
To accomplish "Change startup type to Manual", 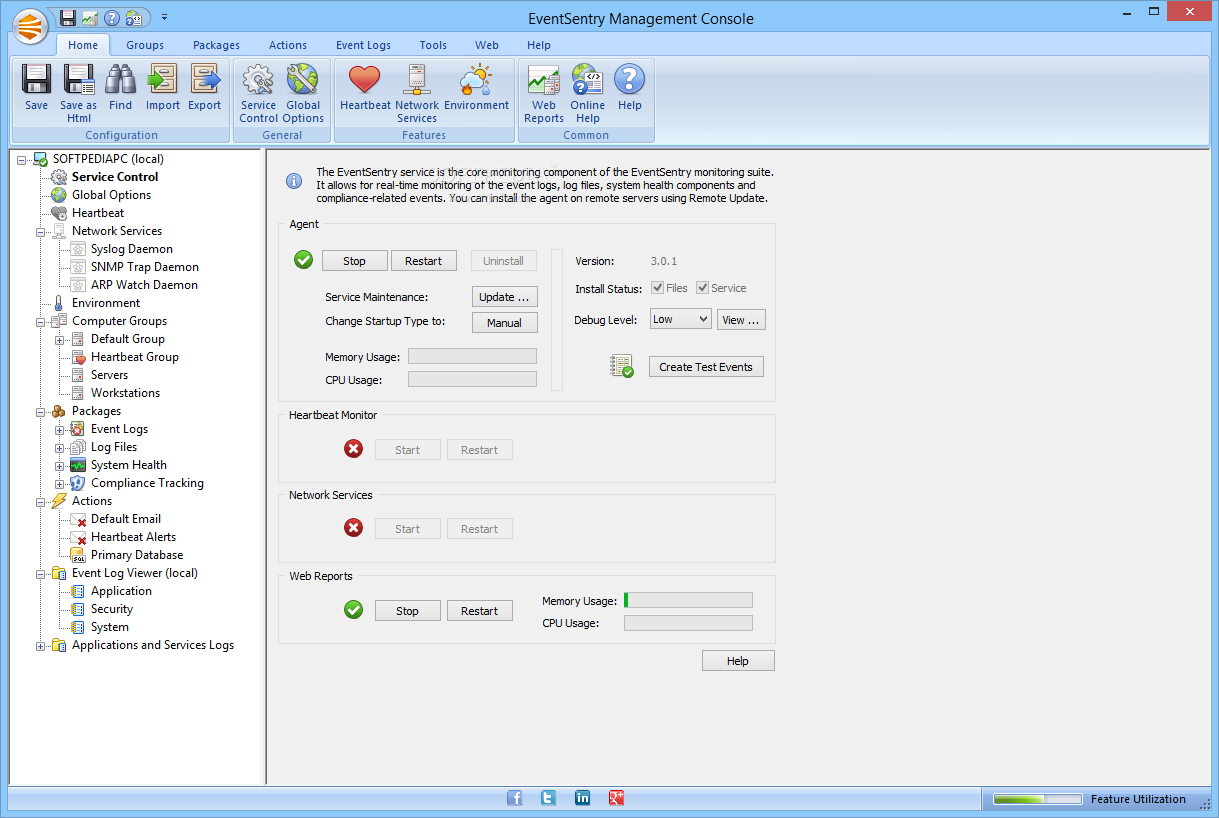I will [x=504, y=323].
